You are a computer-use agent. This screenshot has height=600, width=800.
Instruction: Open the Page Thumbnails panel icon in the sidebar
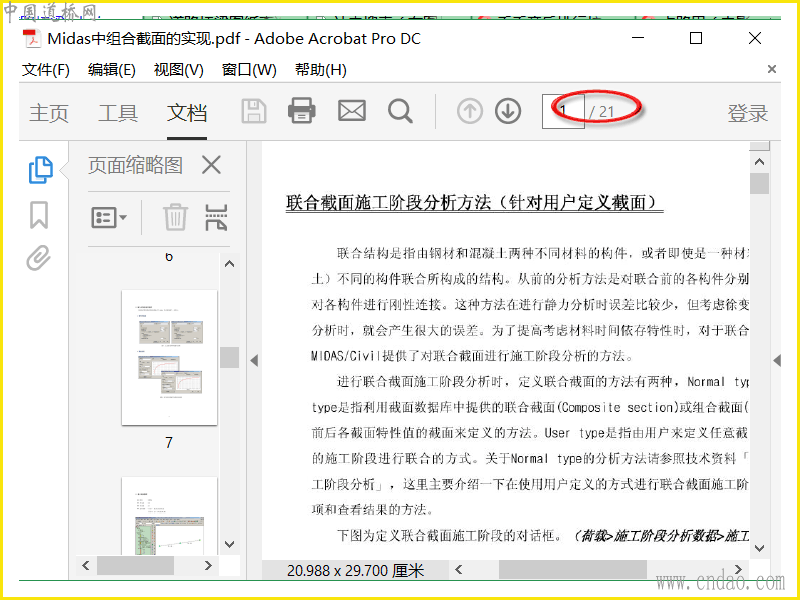(x=40, y=170)
